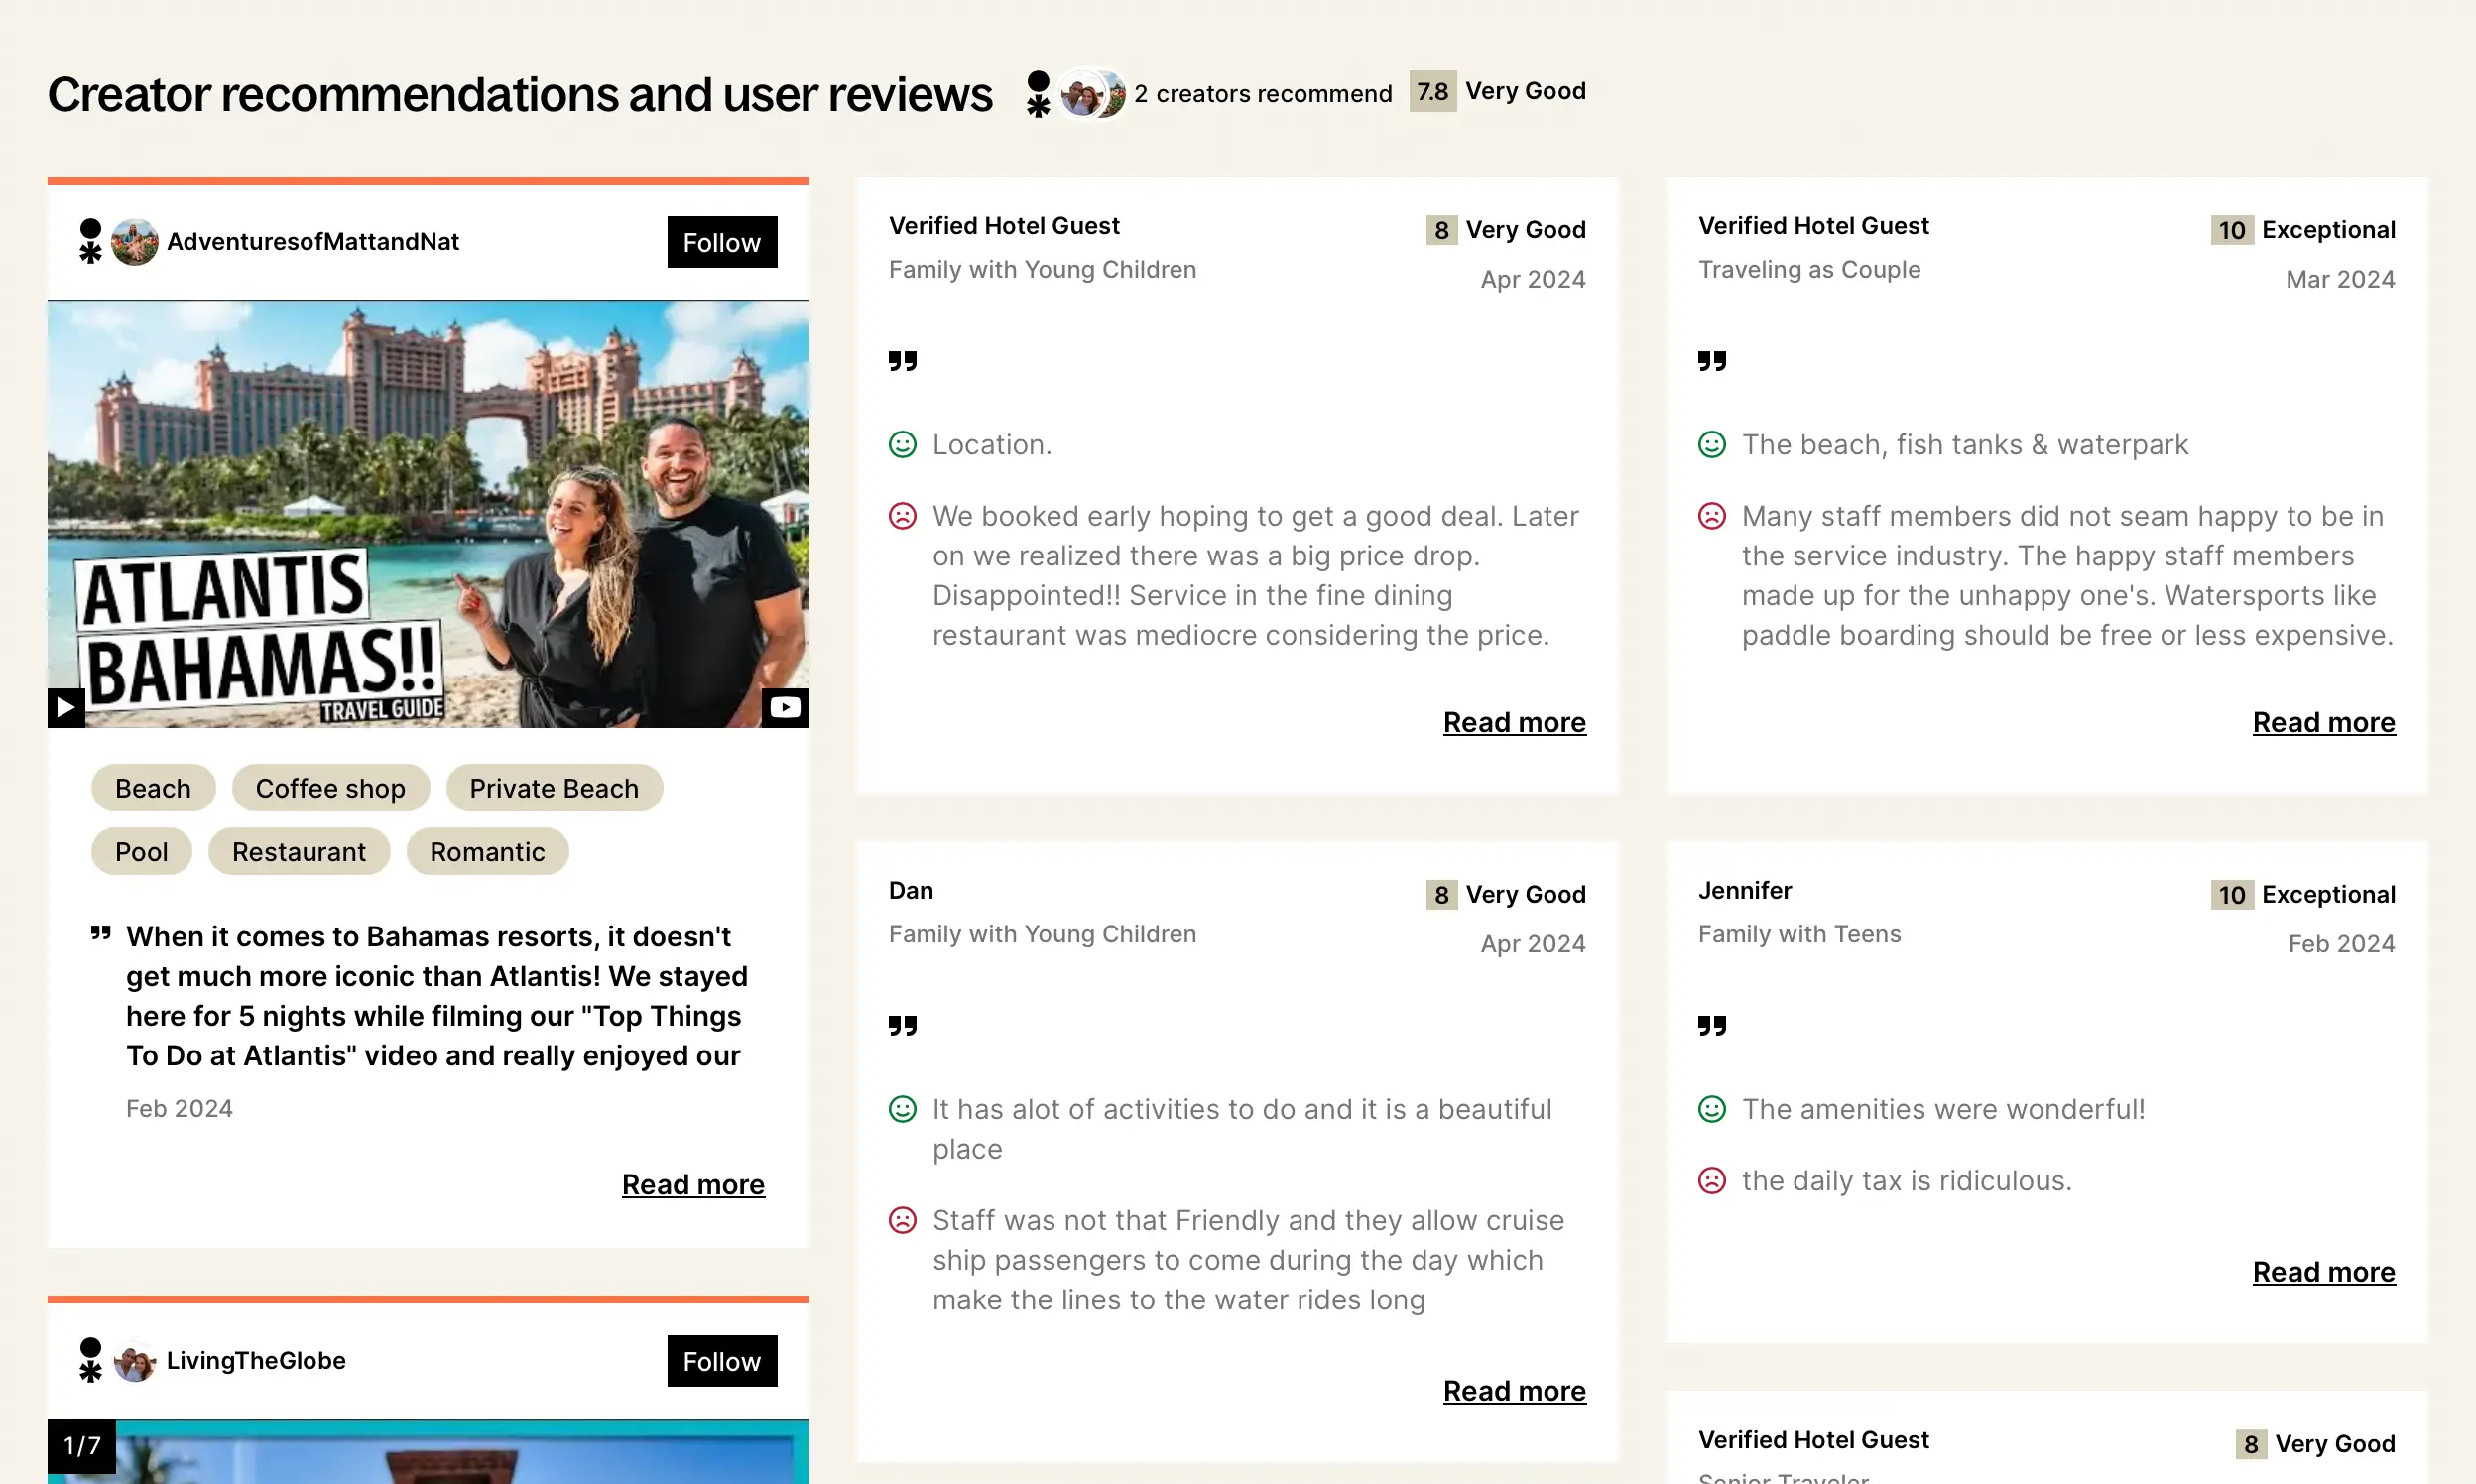The height and width of the screenshot is (1484, 2476).
Task: Click the 8 score on Dan's review
Action: point(1441,895)
